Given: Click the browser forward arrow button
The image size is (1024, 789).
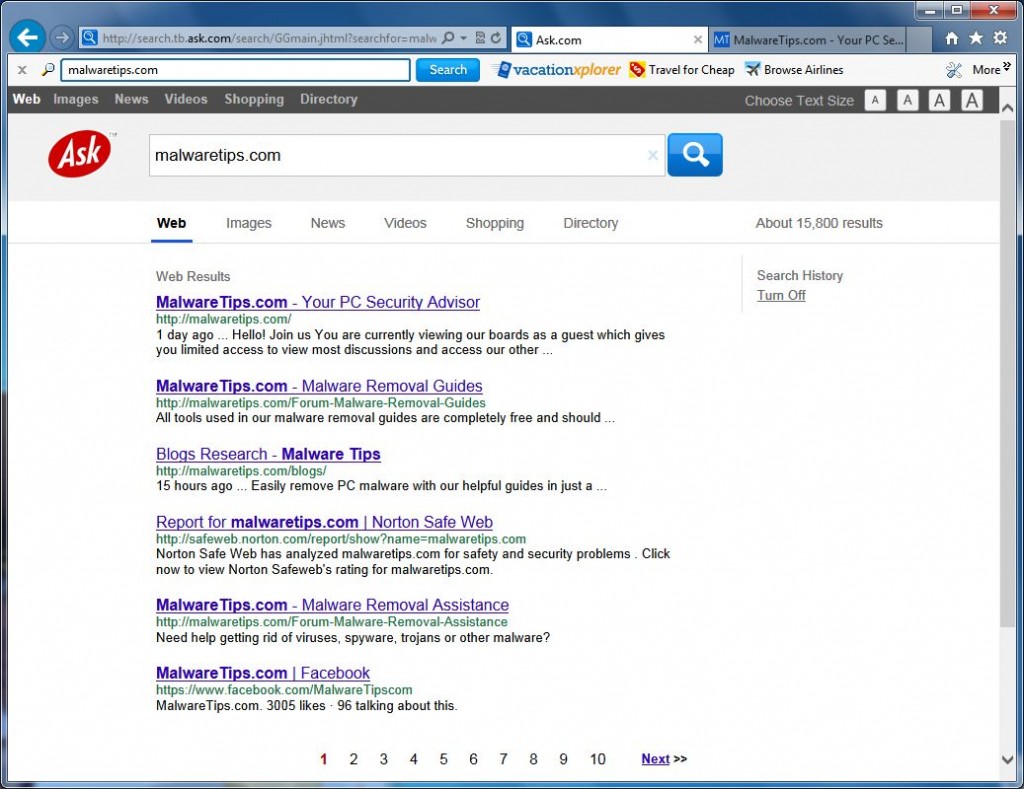Looking at the screenshot, I should tap(62, 38).
